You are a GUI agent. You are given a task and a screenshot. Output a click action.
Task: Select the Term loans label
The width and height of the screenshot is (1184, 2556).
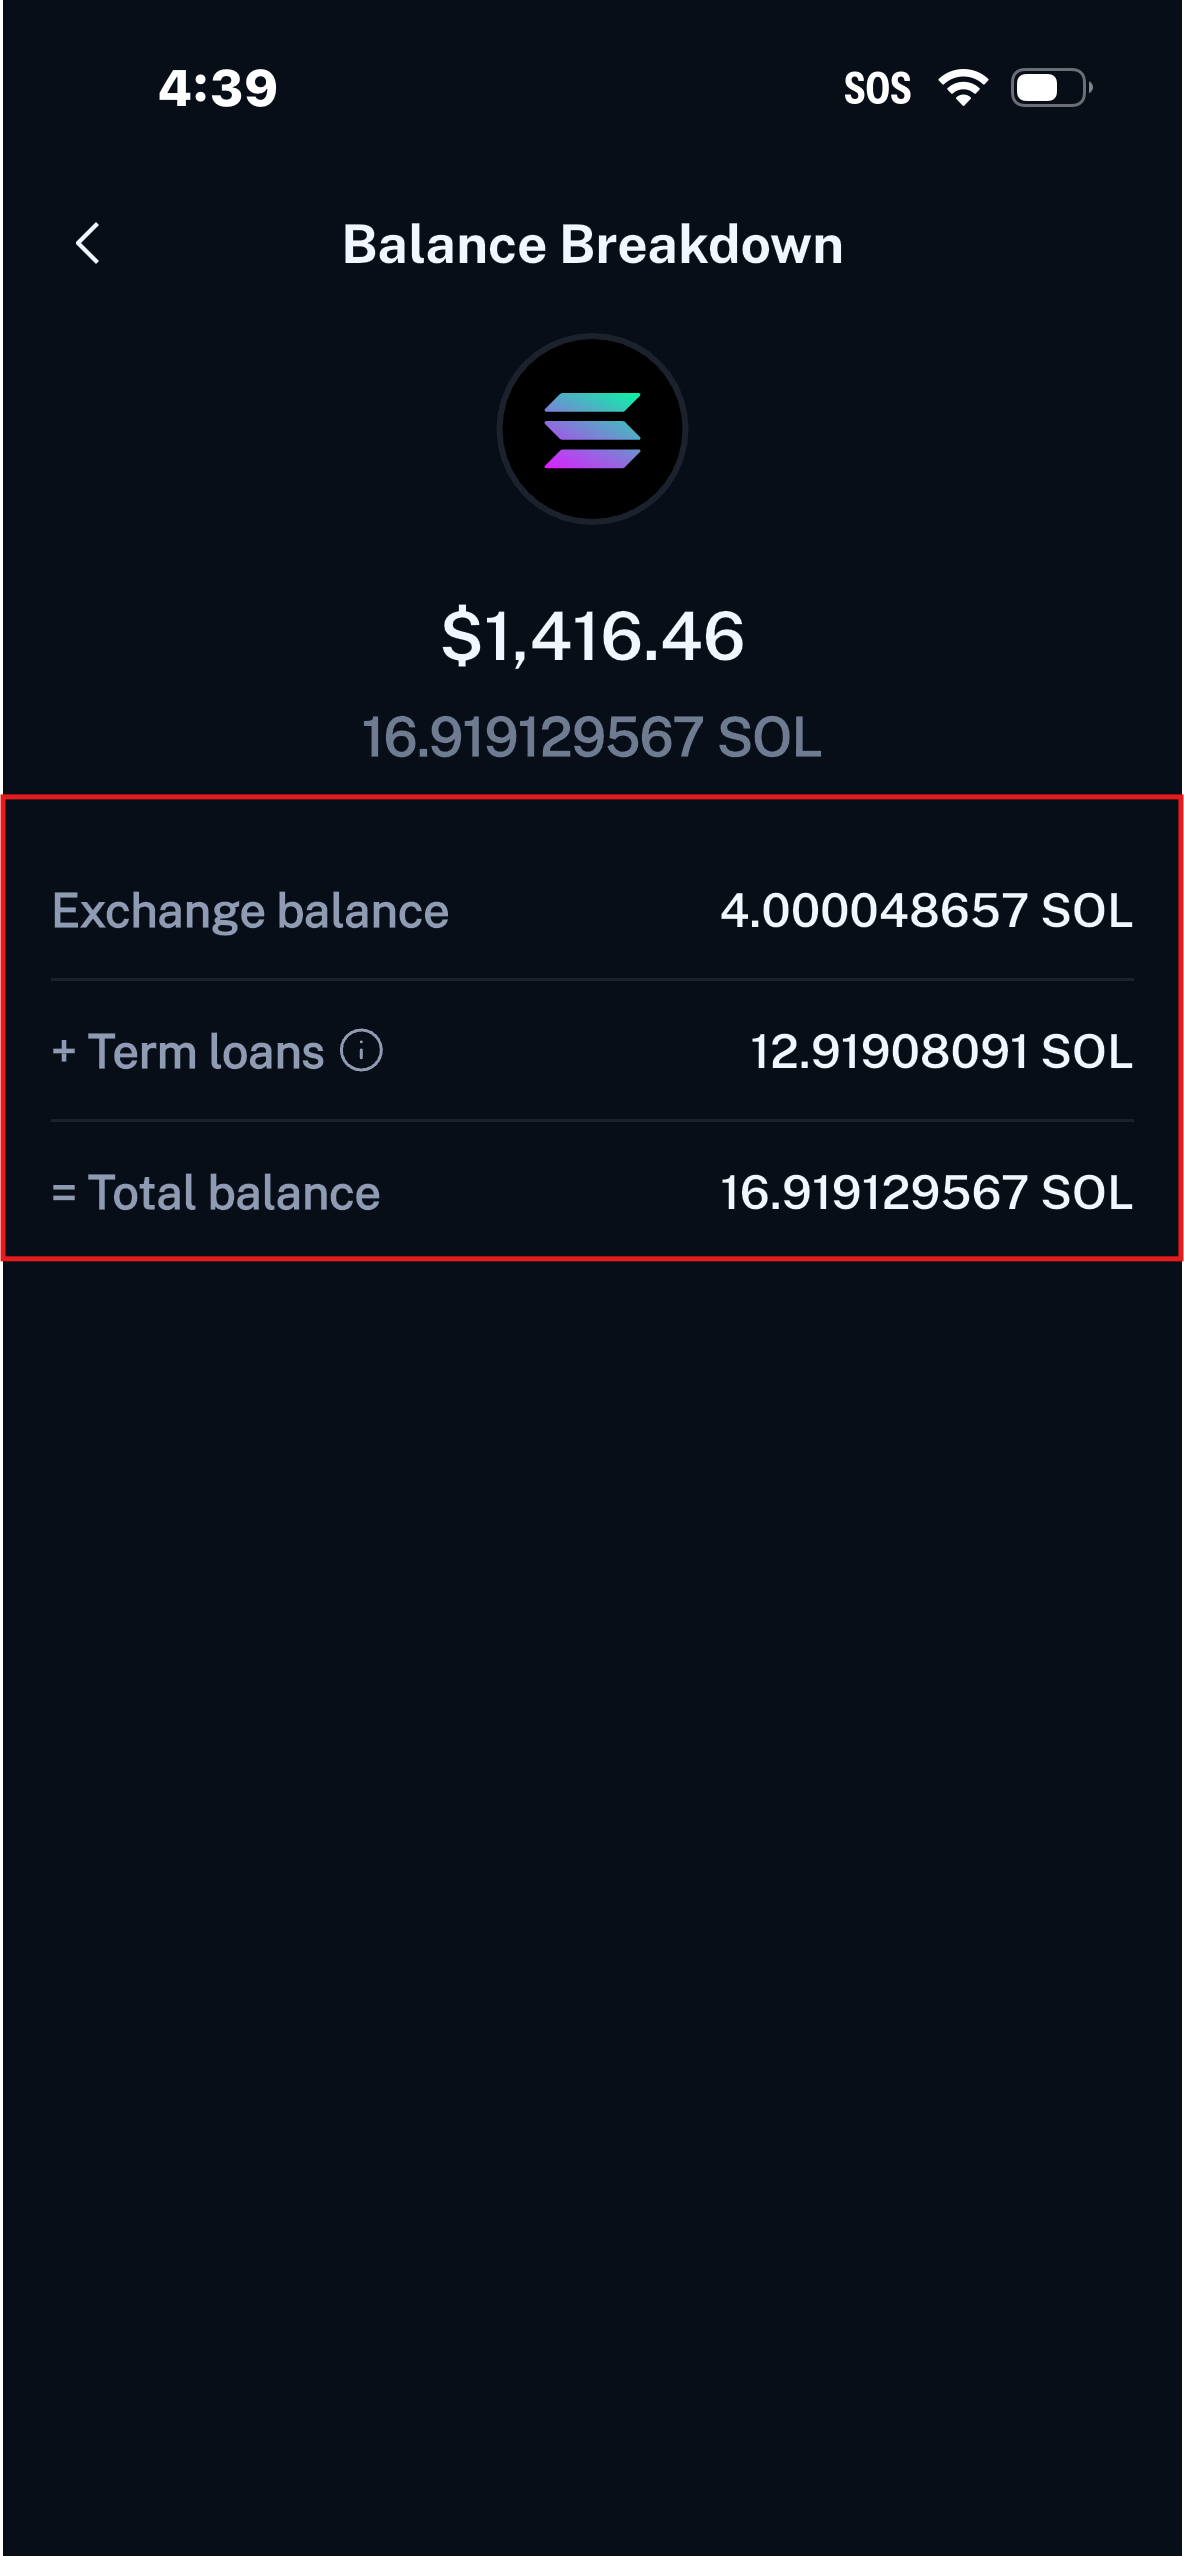coord(206,1052)
